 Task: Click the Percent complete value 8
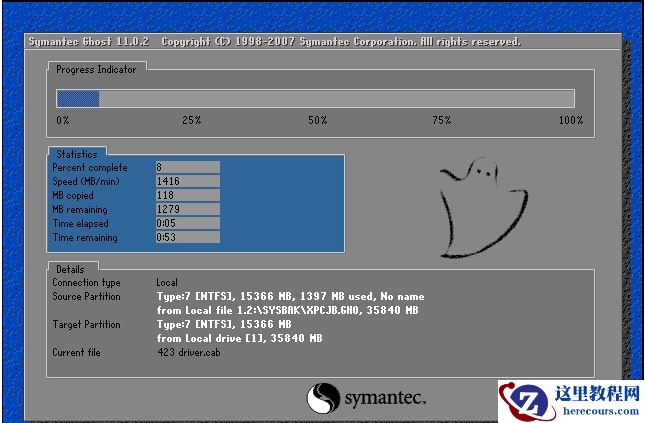tap(188, 167)
